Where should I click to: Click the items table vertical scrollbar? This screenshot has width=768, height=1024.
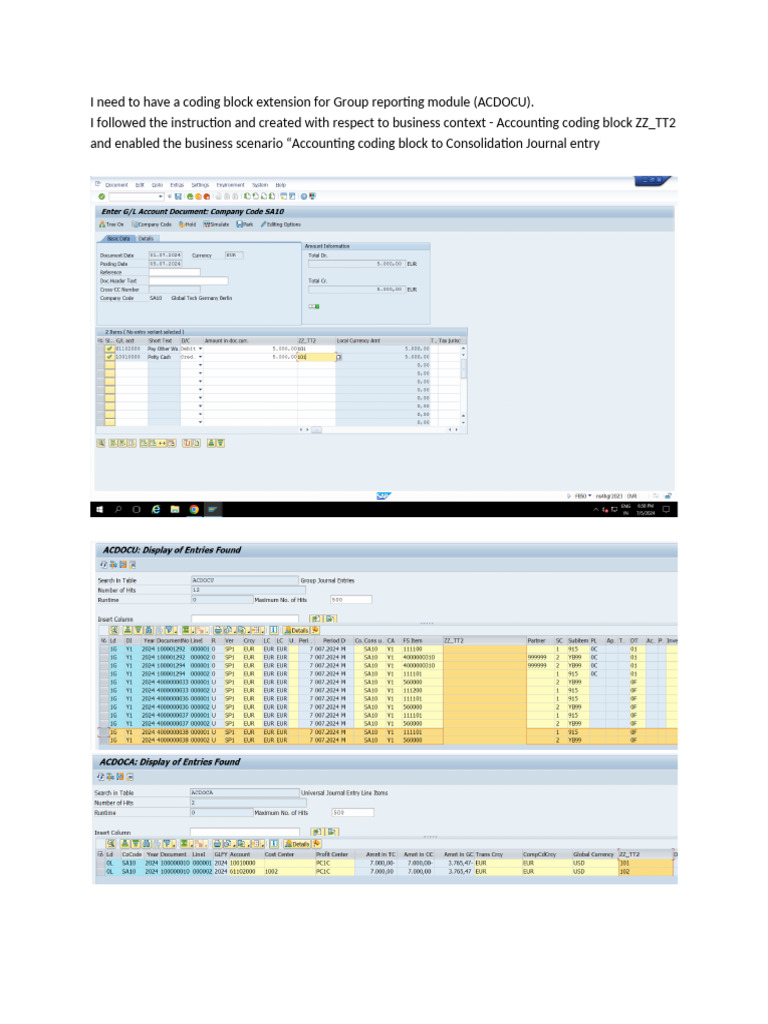click(x=464, y=369)
